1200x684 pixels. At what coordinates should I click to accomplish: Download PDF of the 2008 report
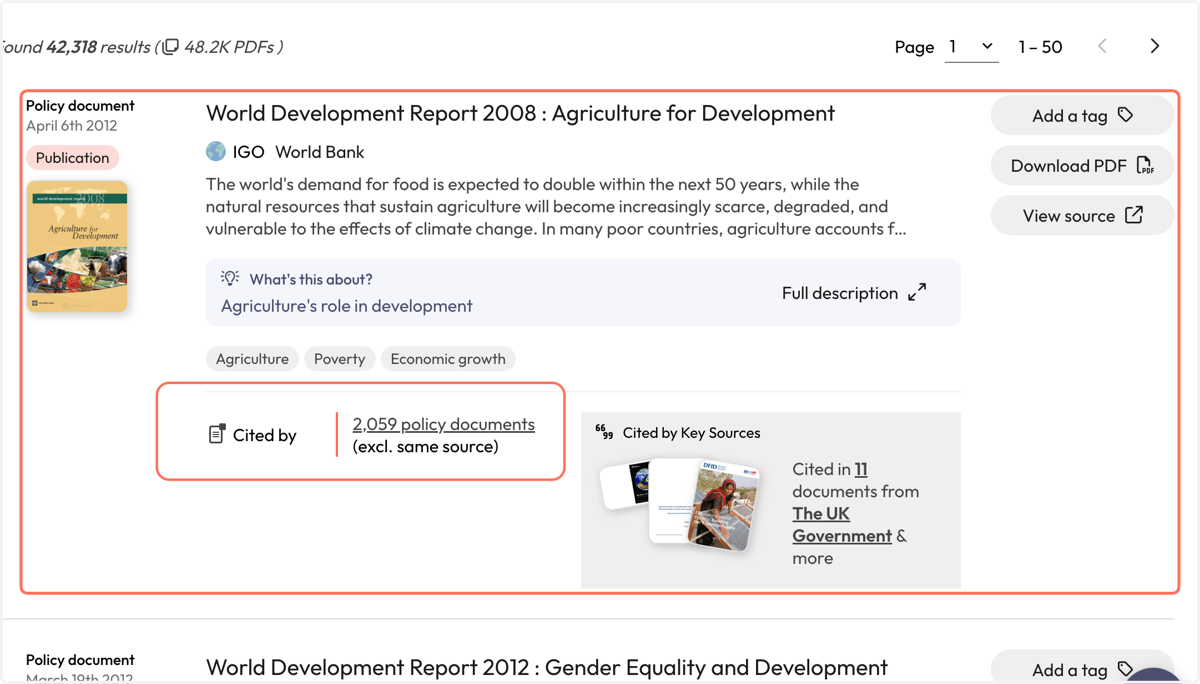click(x=1082, y=166)
